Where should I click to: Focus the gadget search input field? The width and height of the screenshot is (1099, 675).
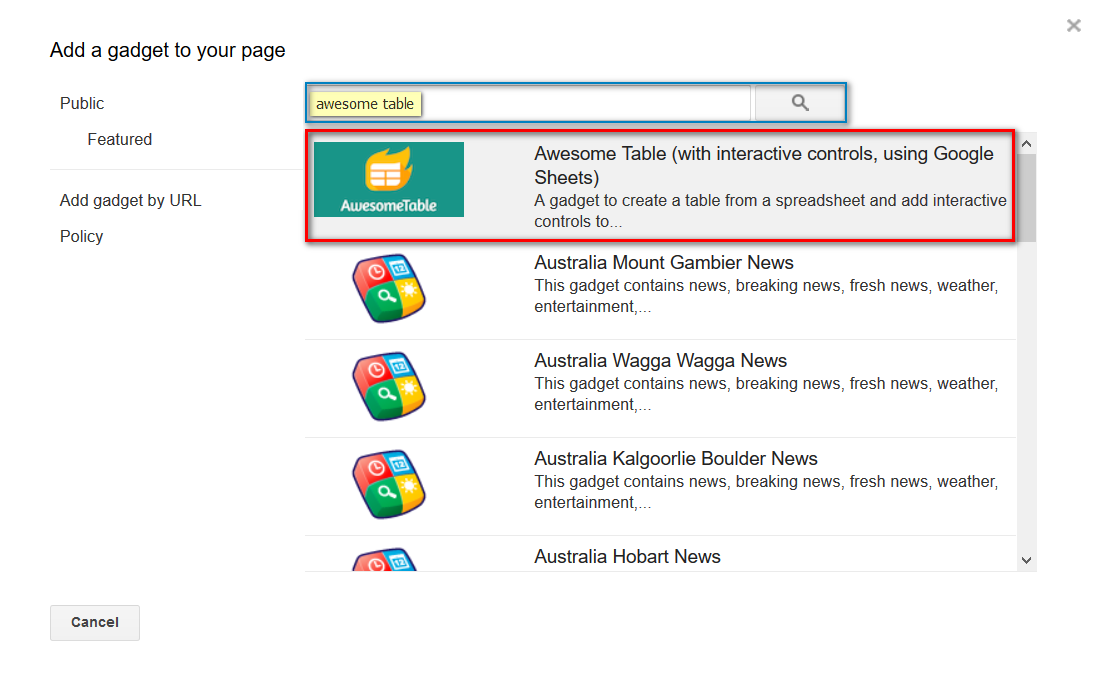[529, 103]
